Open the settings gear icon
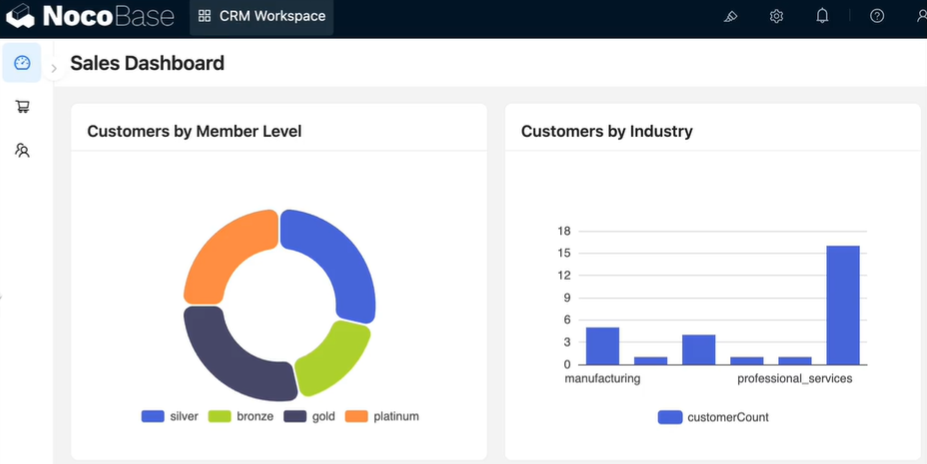Screen dimensions: 927x464 point(776,17)
